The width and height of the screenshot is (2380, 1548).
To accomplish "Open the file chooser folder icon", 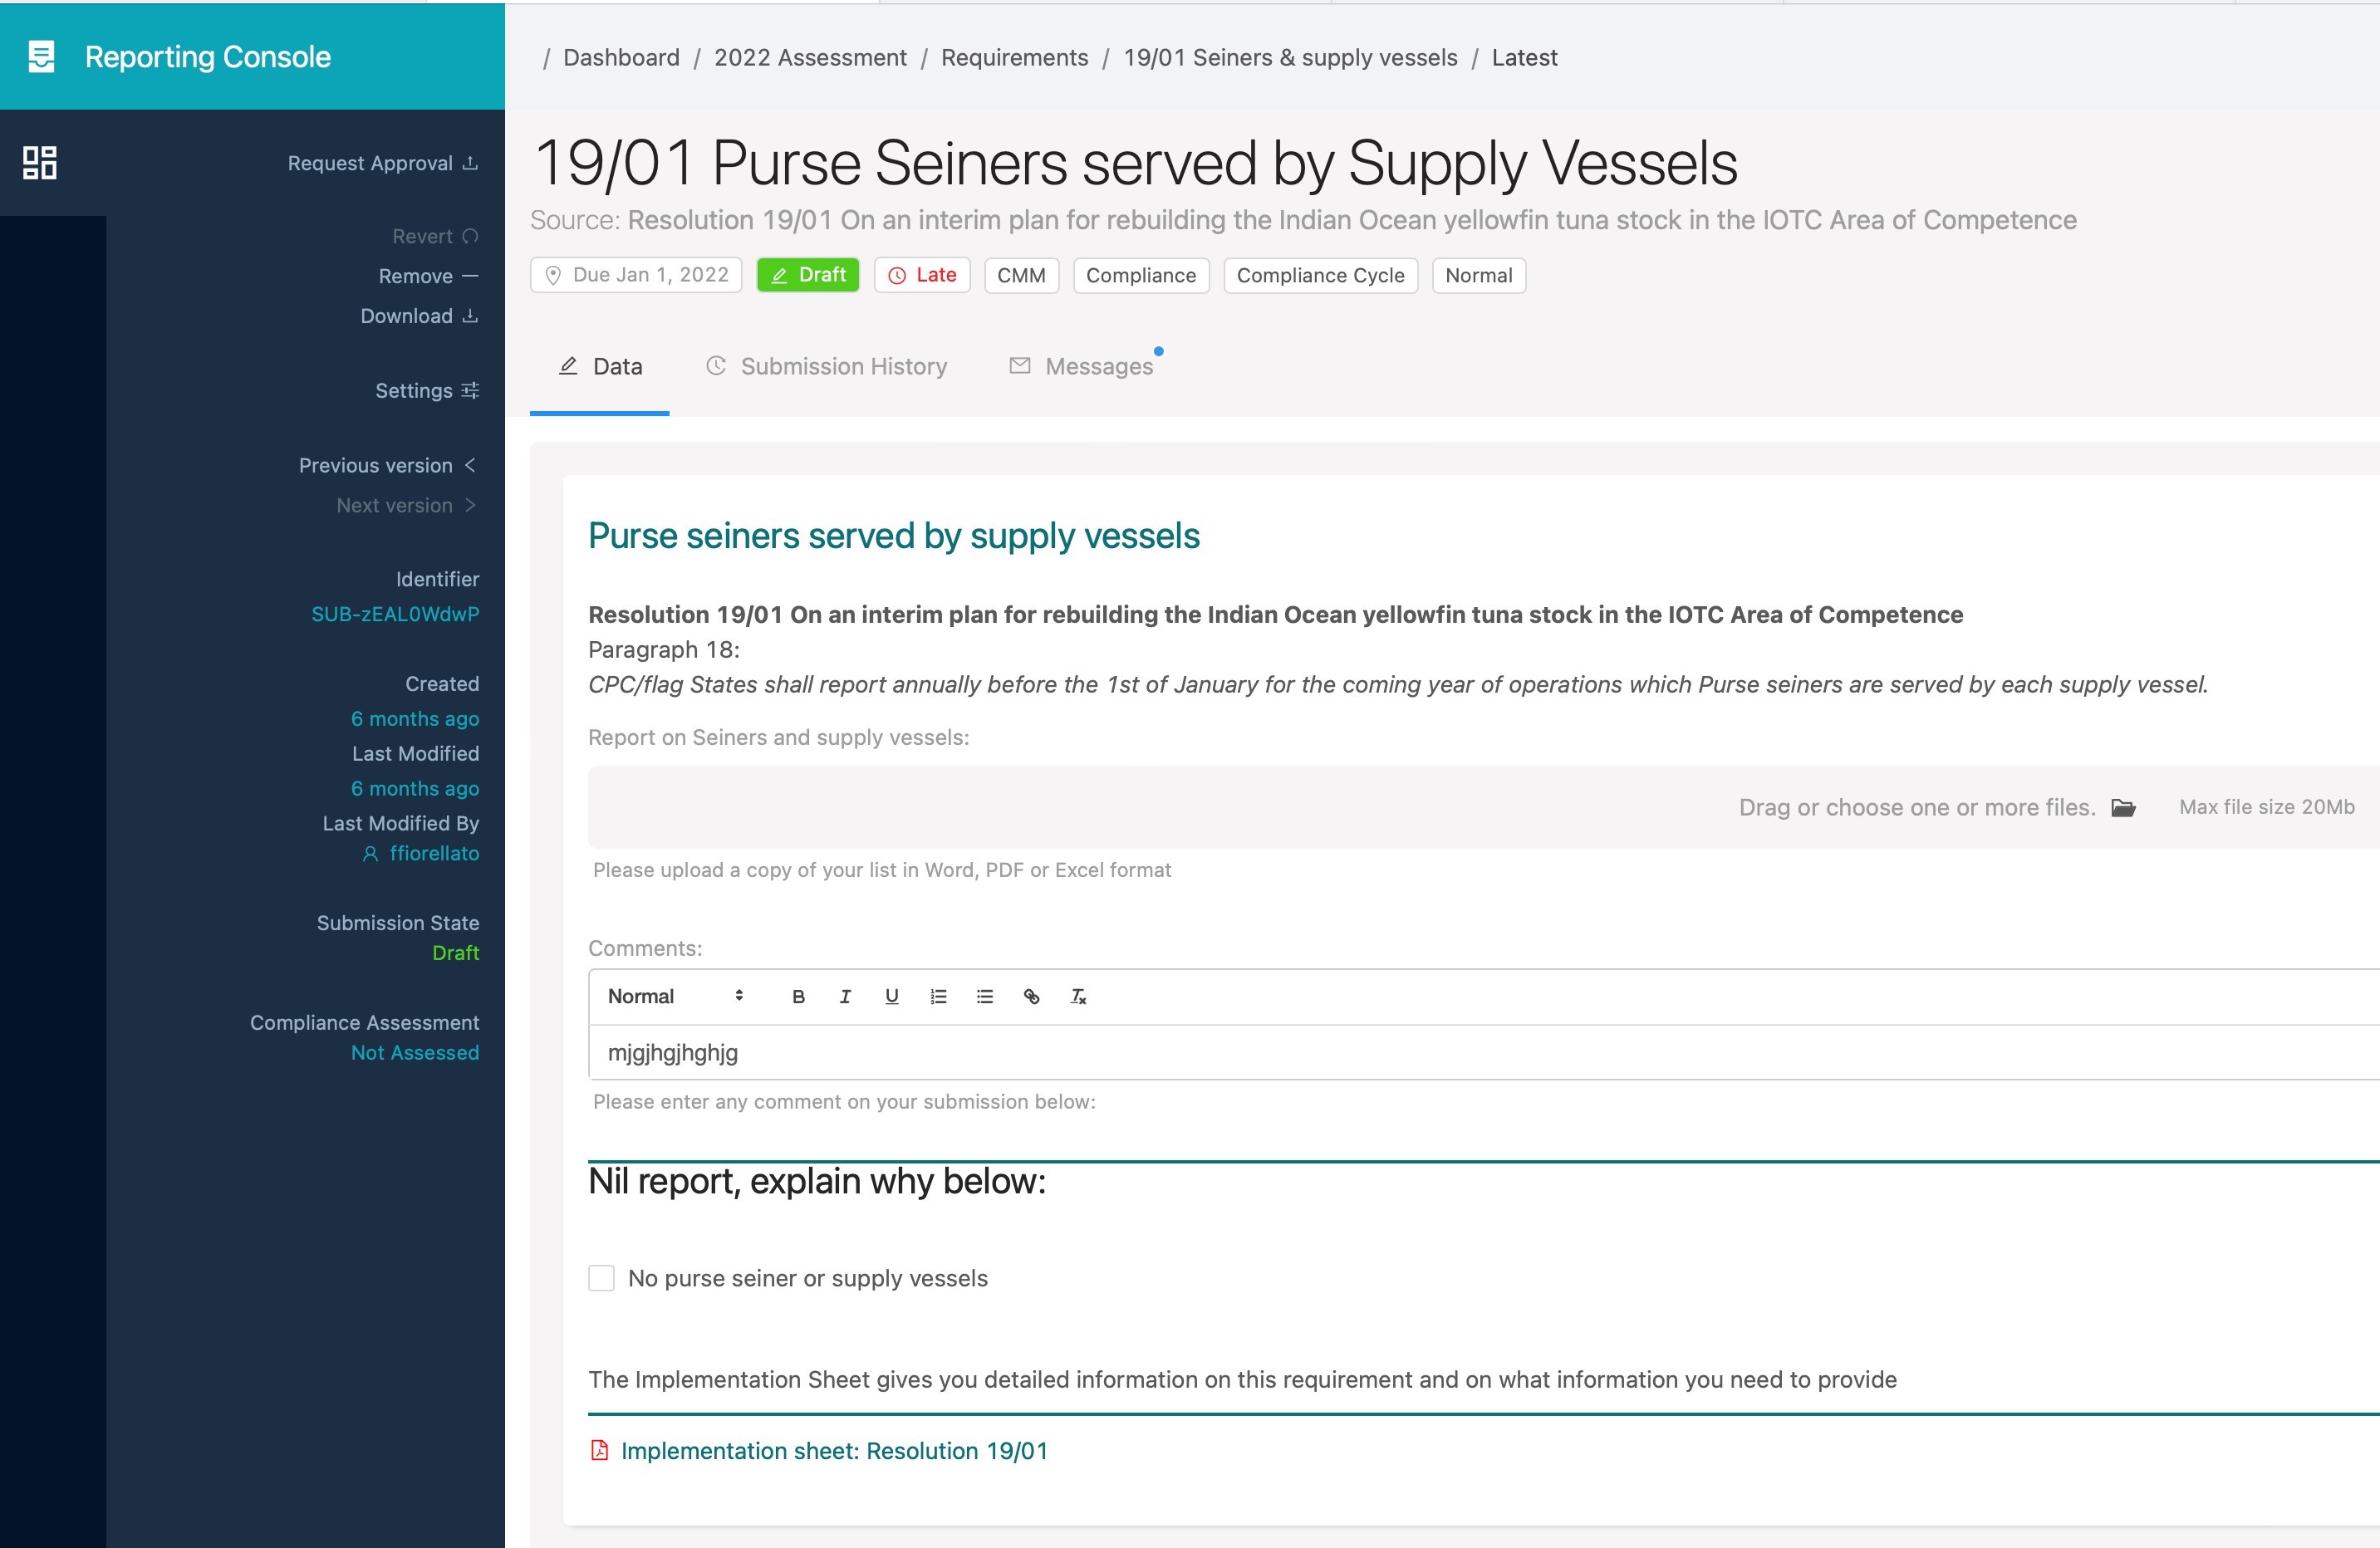I will point(2123,807).
